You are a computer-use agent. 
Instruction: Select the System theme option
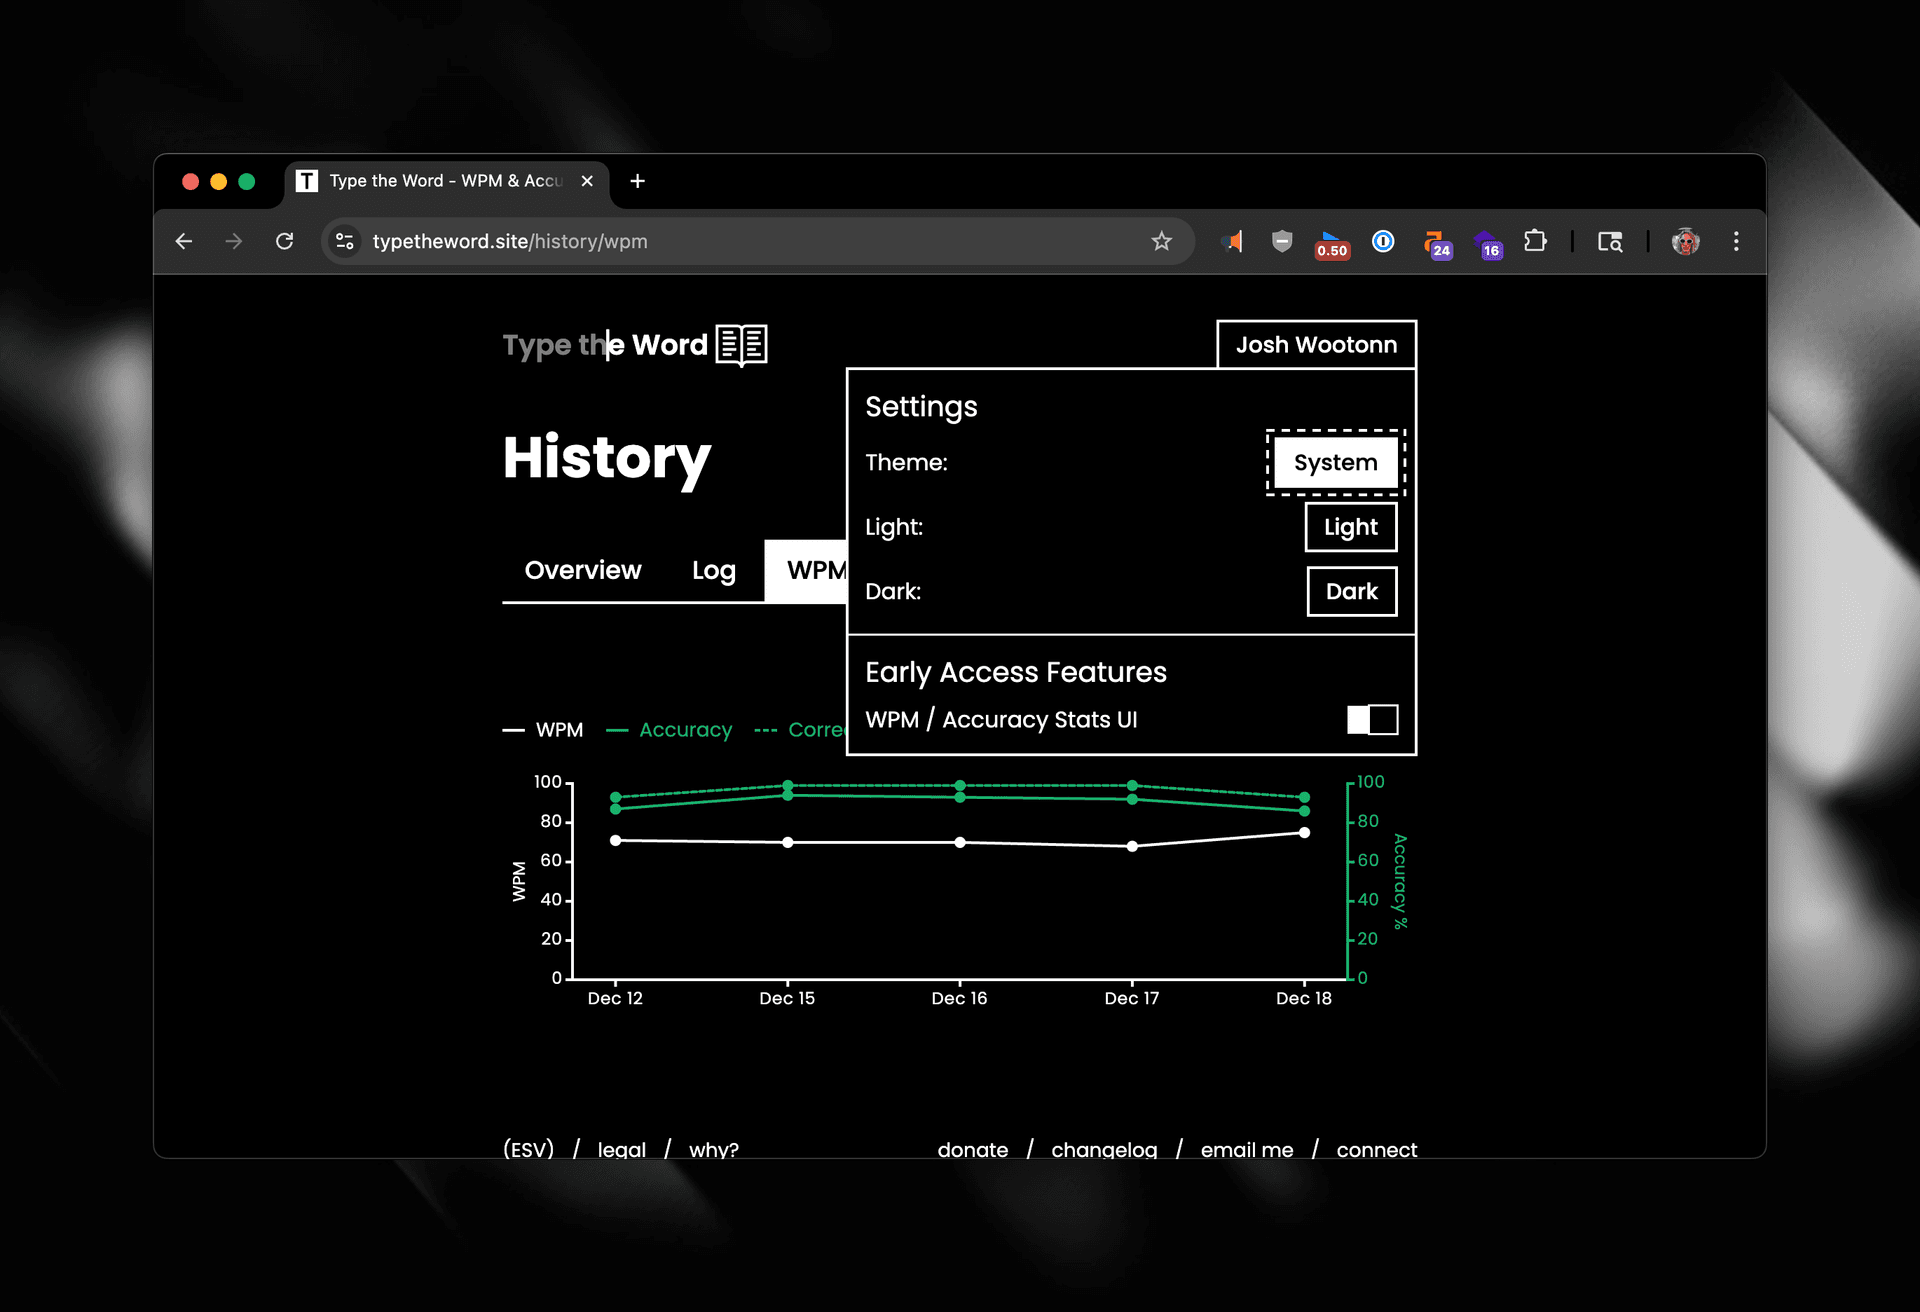(x=1335, y=463)
